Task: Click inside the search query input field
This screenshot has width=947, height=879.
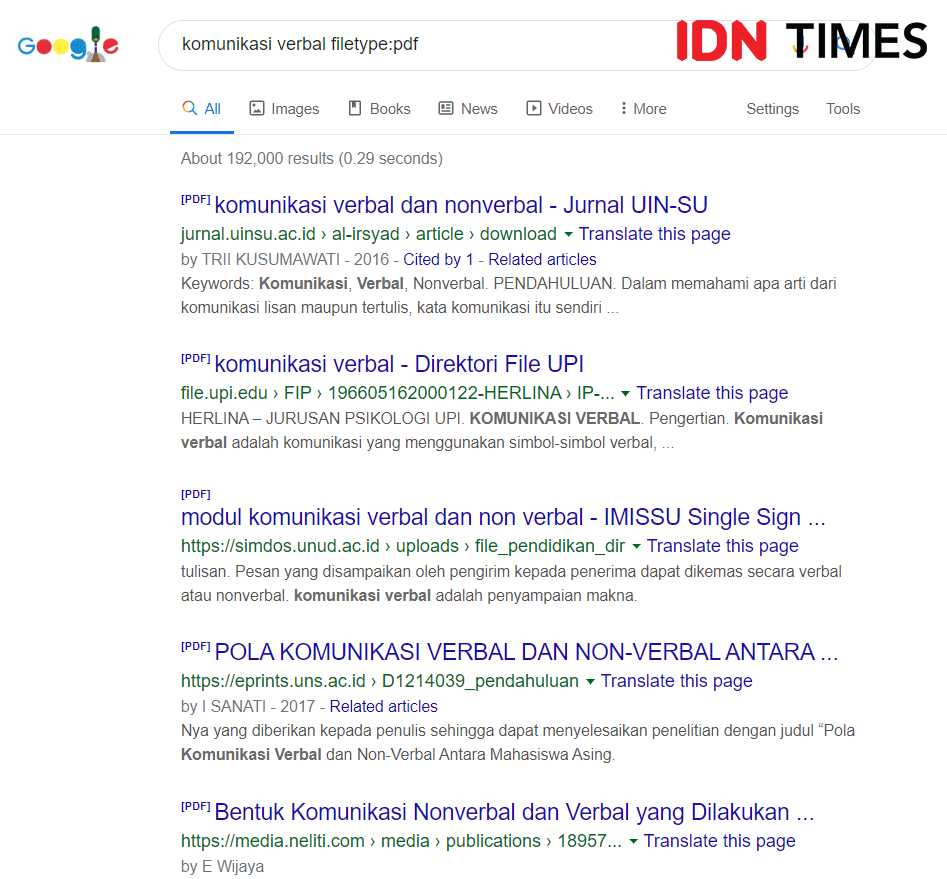Action: click(x=400, y=44)
